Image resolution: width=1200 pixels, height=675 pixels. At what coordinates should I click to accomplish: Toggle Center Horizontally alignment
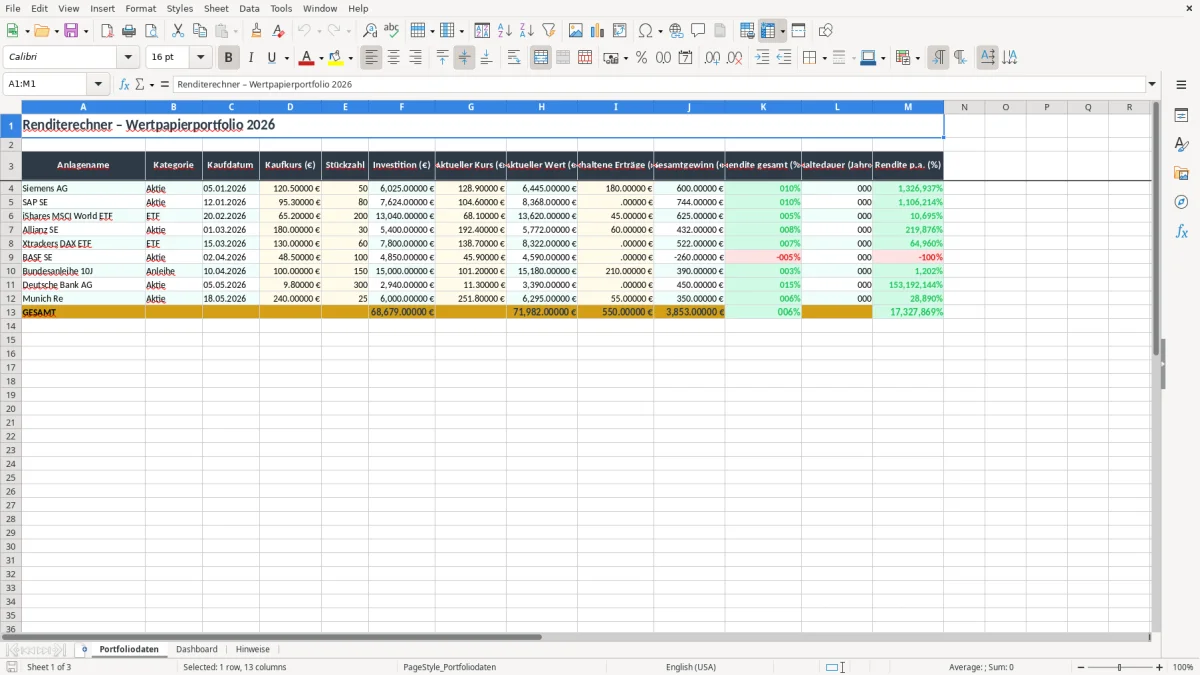[393, 58]
